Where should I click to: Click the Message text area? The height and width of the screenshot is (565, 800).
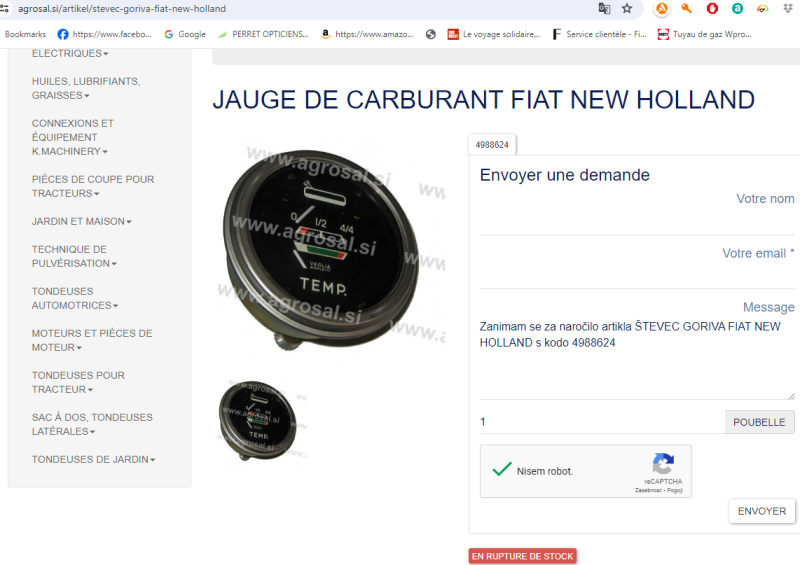click(x=637, y=358)
